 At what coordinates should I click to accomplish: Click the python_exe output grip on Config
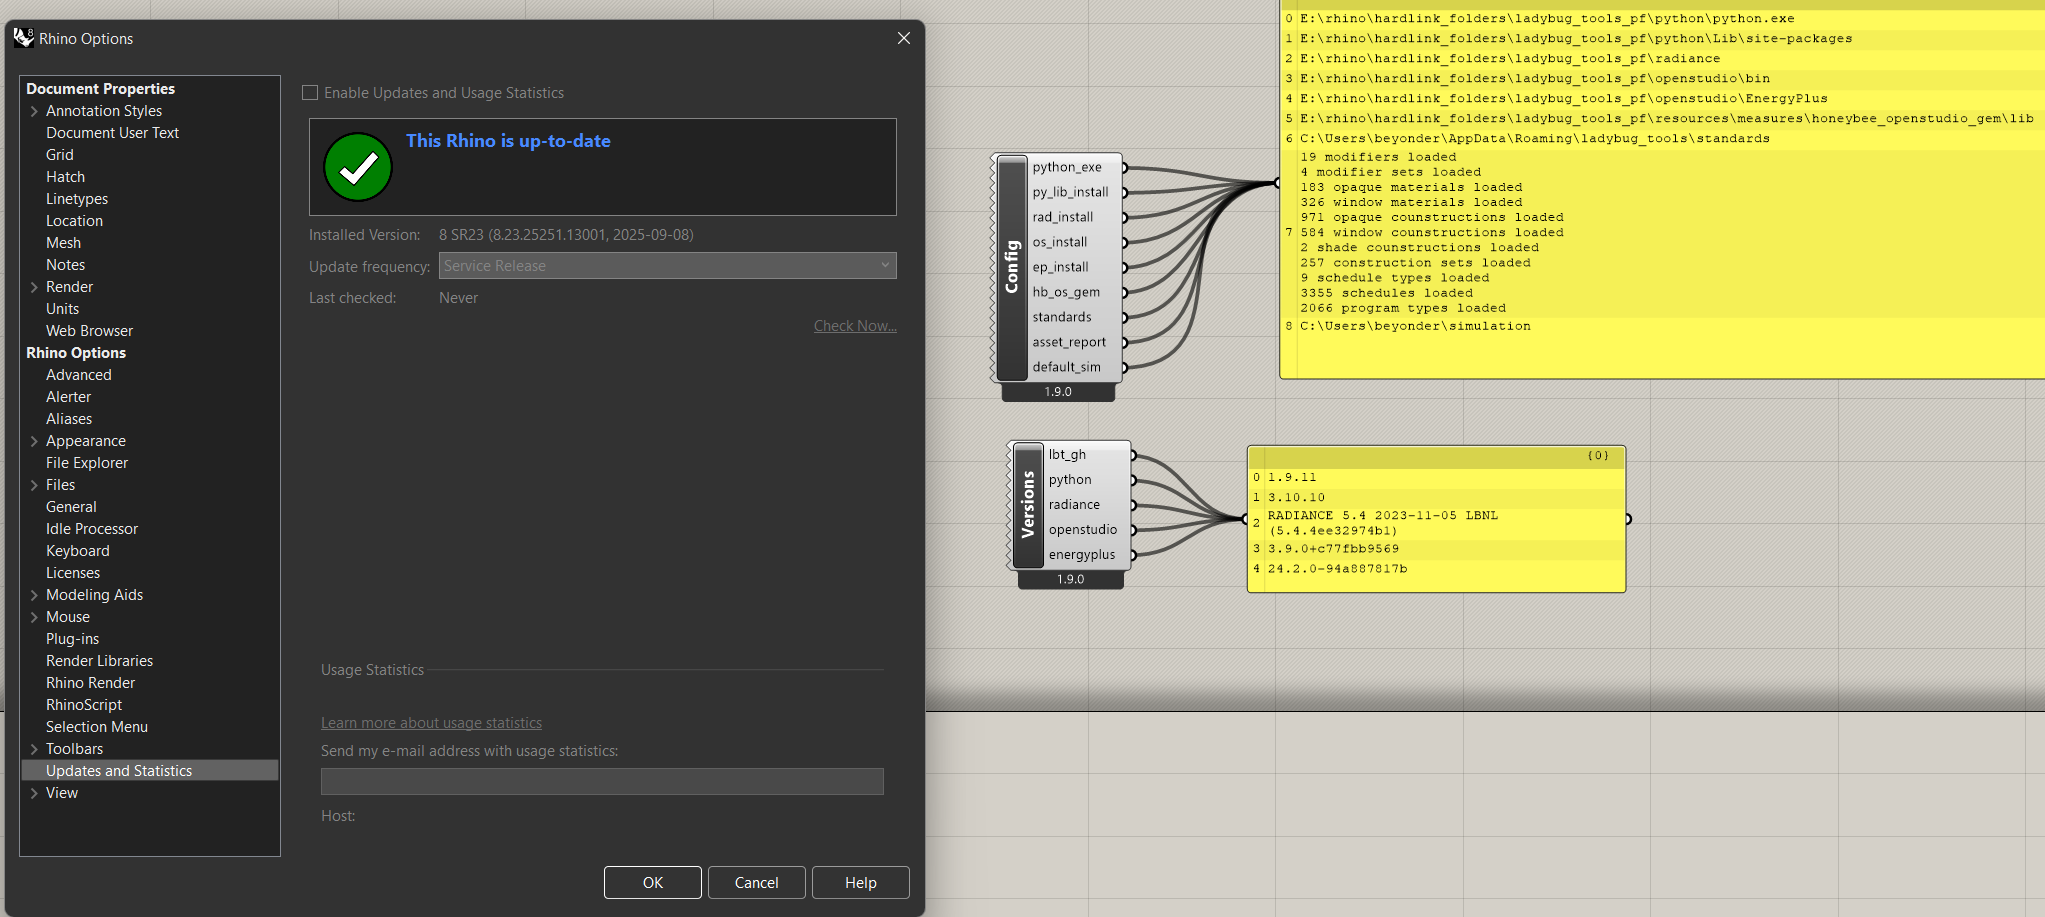tap(1125, 168)
